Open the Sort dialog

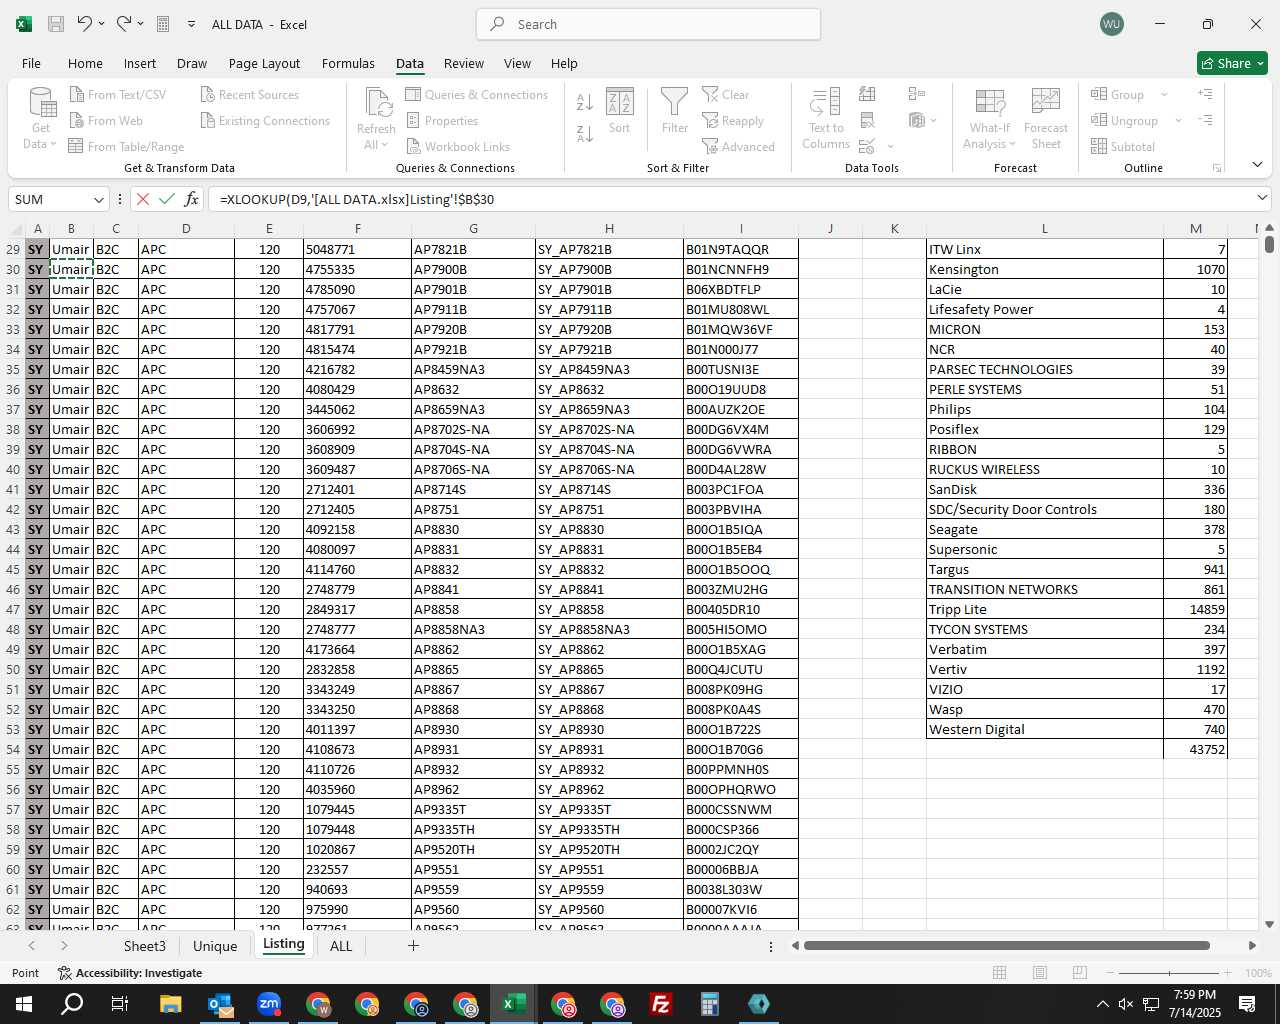pos(620,110)
